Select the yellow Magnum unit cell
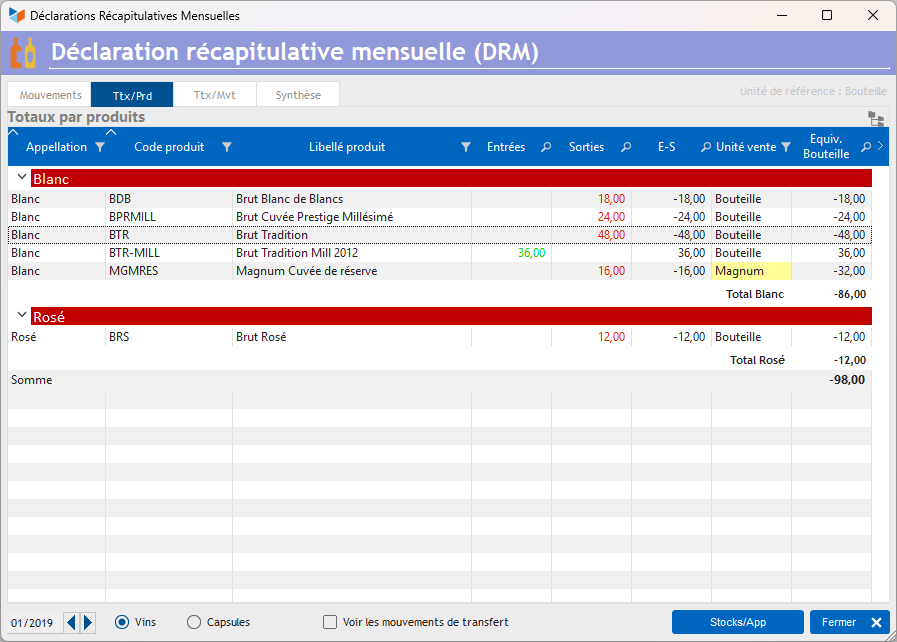The height and width of the screenshot is (642, 897). click(751, 271)
